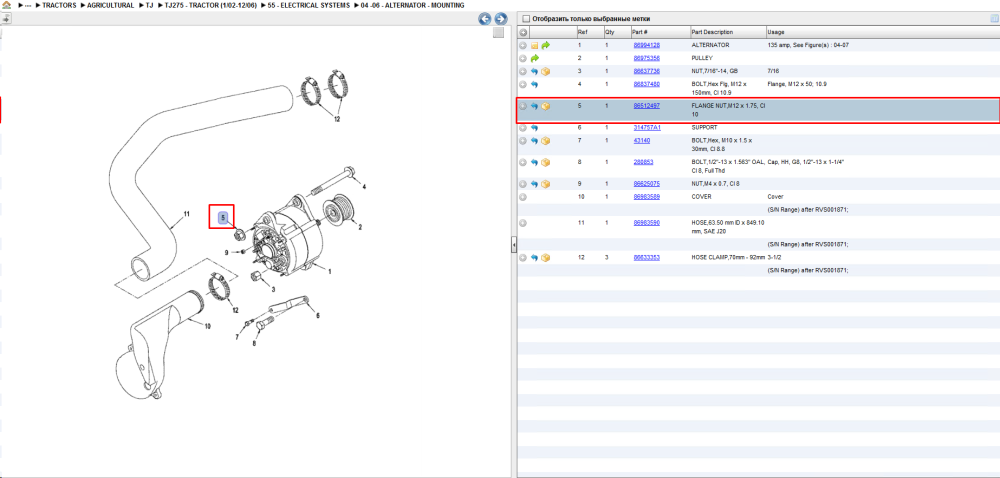This screenshot has width=1000, height=478.
Task: Click the panel icon at far top right
Action: click(994, 18)
